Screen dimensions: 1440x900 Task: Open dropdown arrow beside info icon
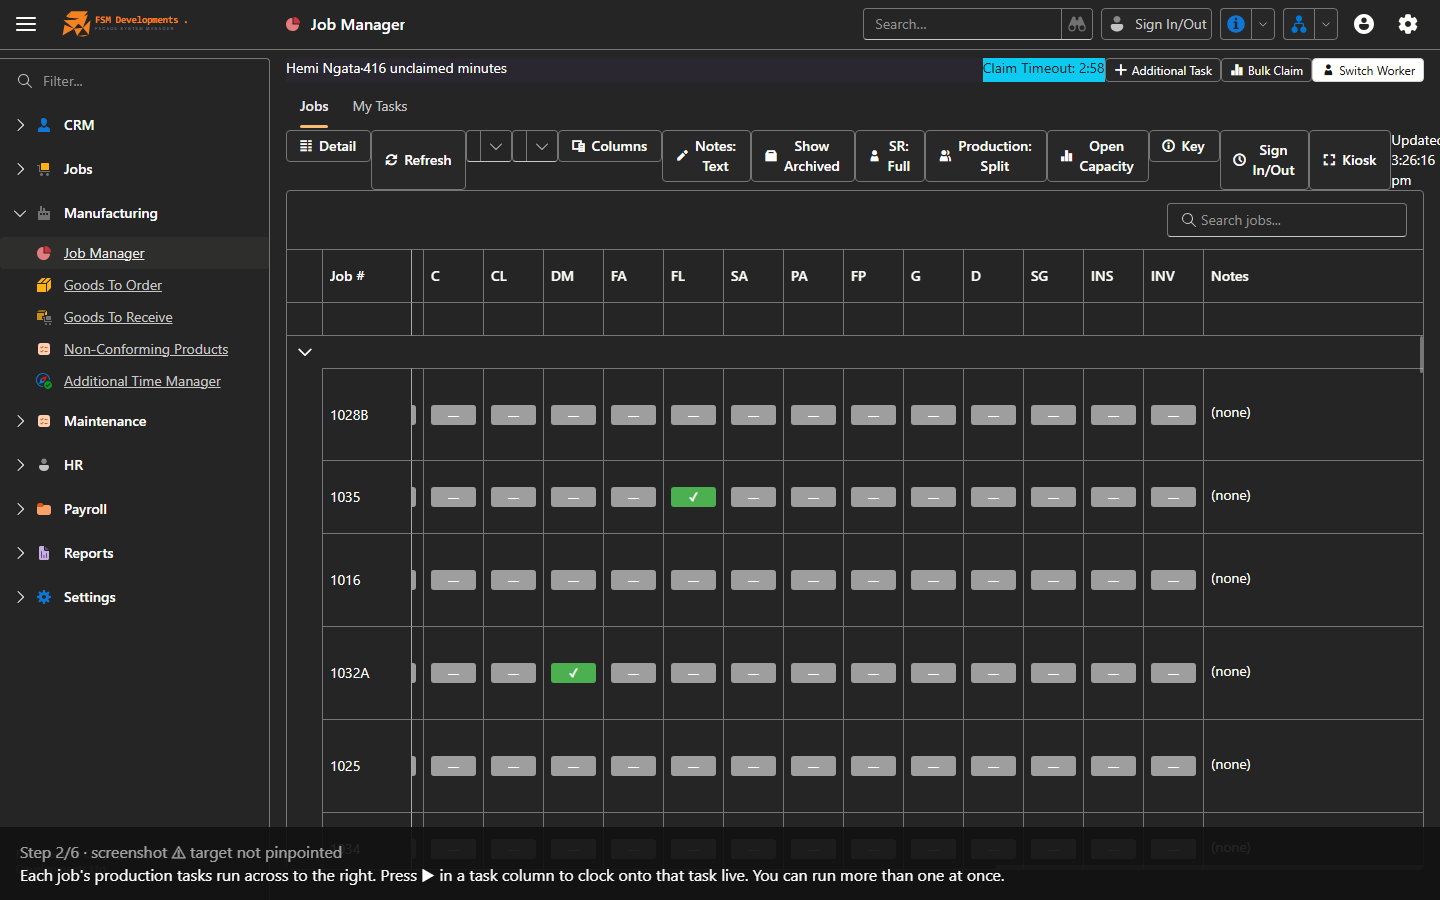(1263, 24)
